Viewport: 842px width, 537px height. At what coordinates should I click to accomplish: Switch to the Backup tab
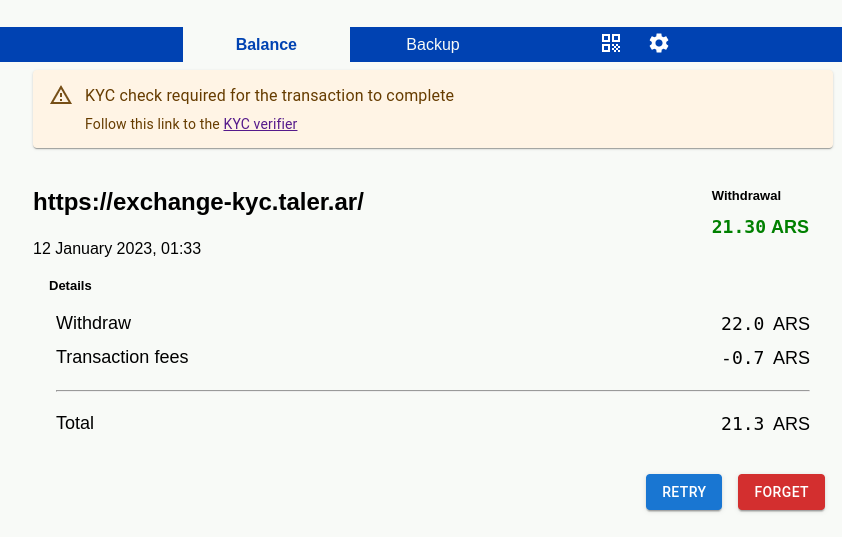pos(433,44)
